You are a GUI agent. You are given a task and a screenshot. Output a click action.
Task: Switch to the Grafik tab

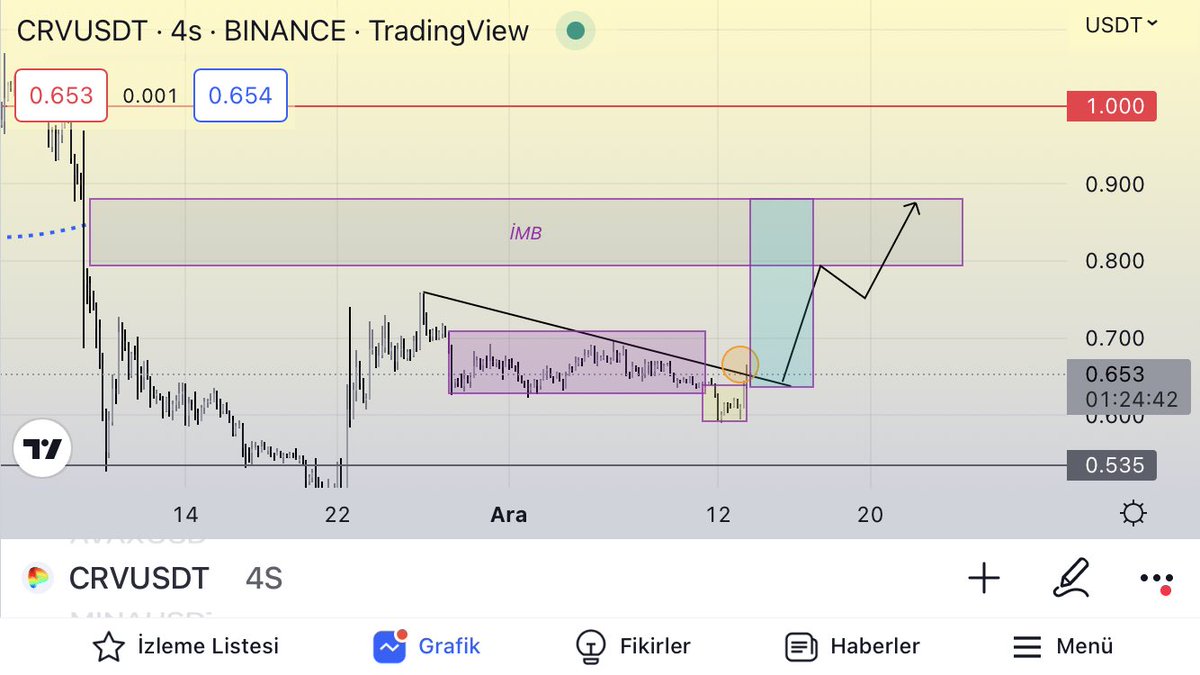[x=427, y=646]
